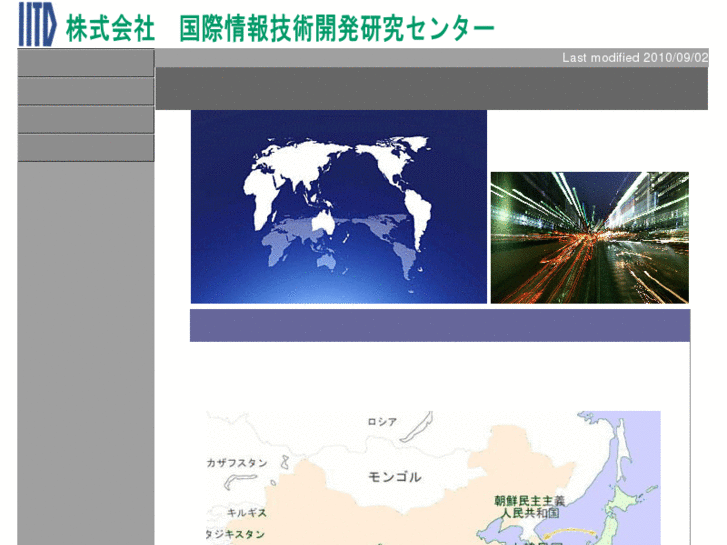The width and height of the screenshot is (727, 545).
Task: Open the world map image
Action: [x=339, y=207]
